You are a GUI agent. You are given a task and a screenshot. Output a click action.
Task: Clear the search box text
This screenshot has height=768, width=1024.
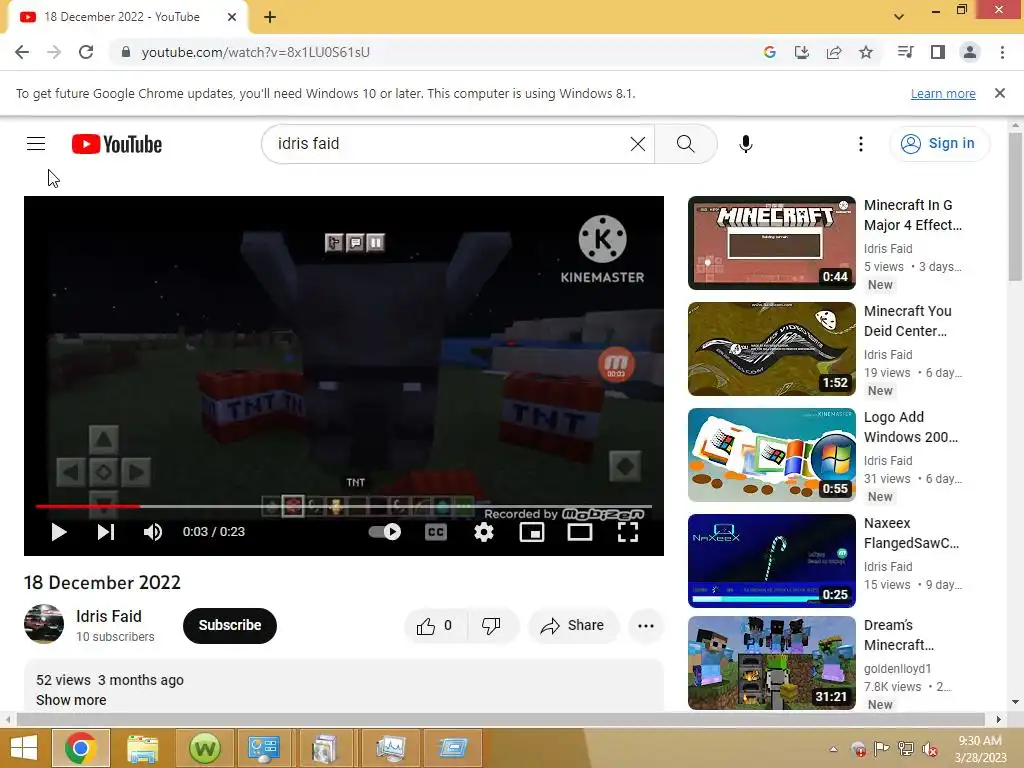coord(638,144)
